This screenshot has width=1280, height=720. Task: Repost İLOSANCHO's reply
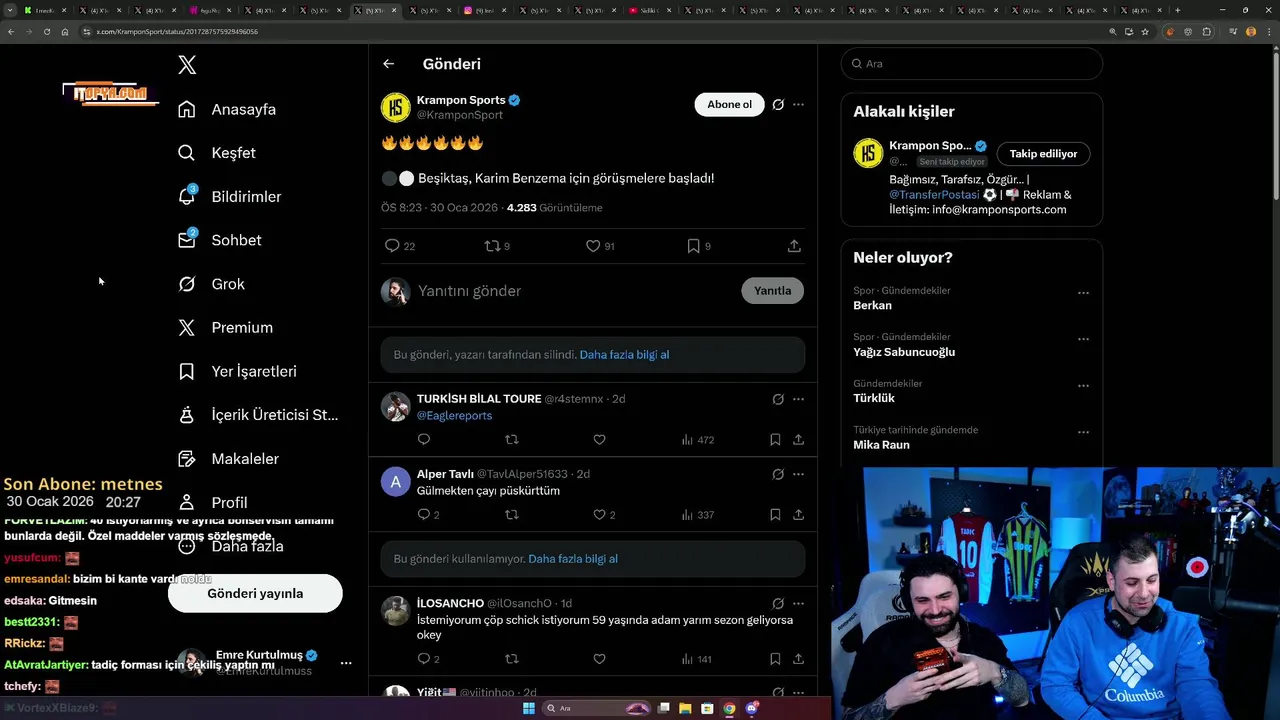[x=512, y=659]
